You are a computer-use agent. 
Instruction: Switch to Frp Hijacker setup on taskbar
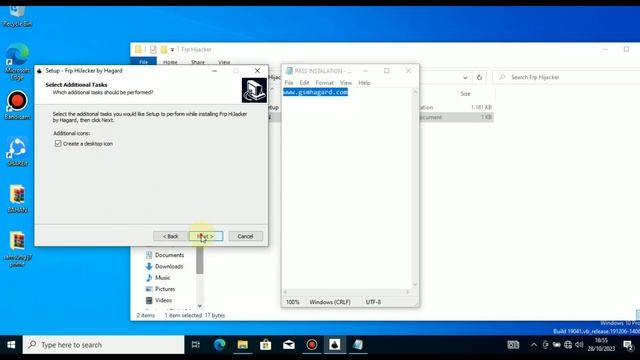point(335,345)
